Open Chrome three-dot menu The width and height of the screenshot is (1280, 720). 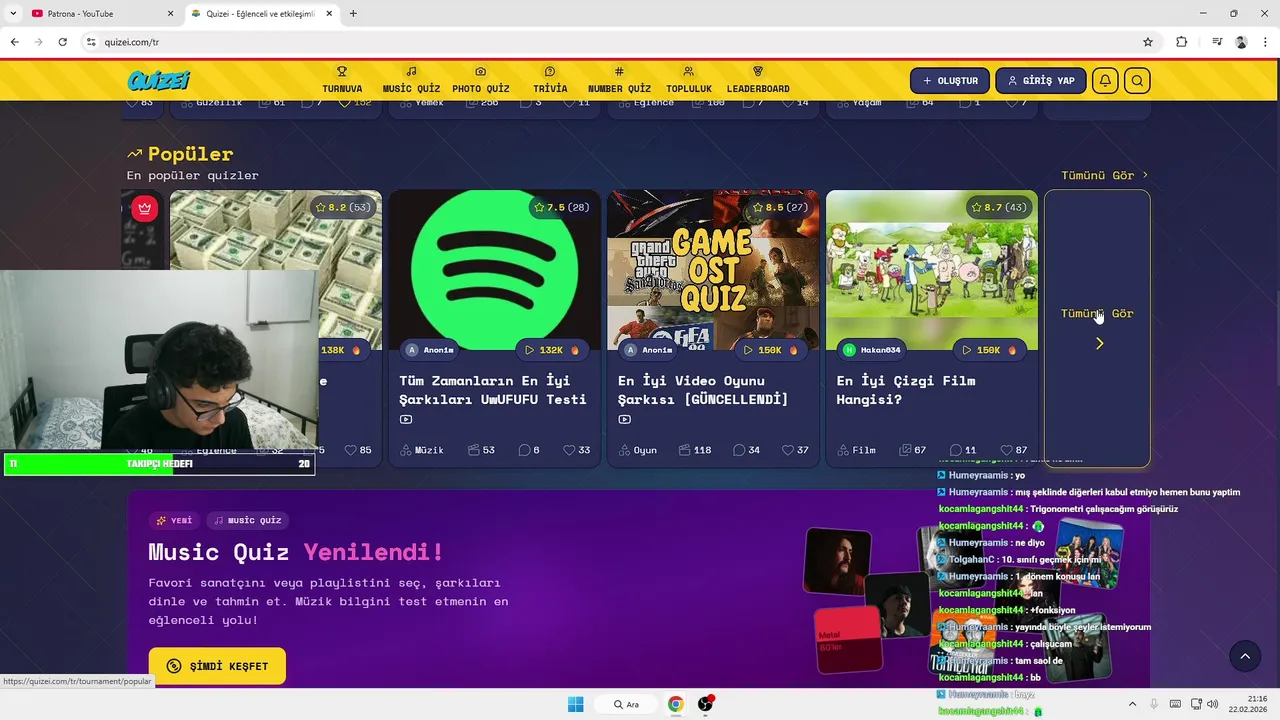1265,42
